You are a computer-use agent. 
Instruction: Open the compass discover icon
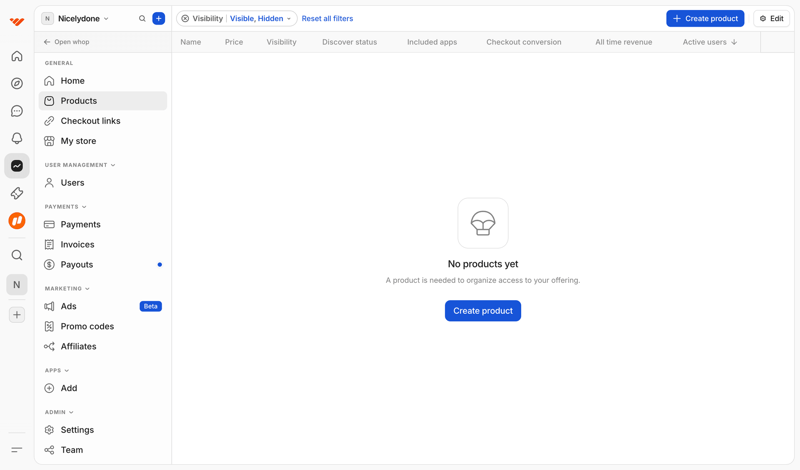coord(17,83)
